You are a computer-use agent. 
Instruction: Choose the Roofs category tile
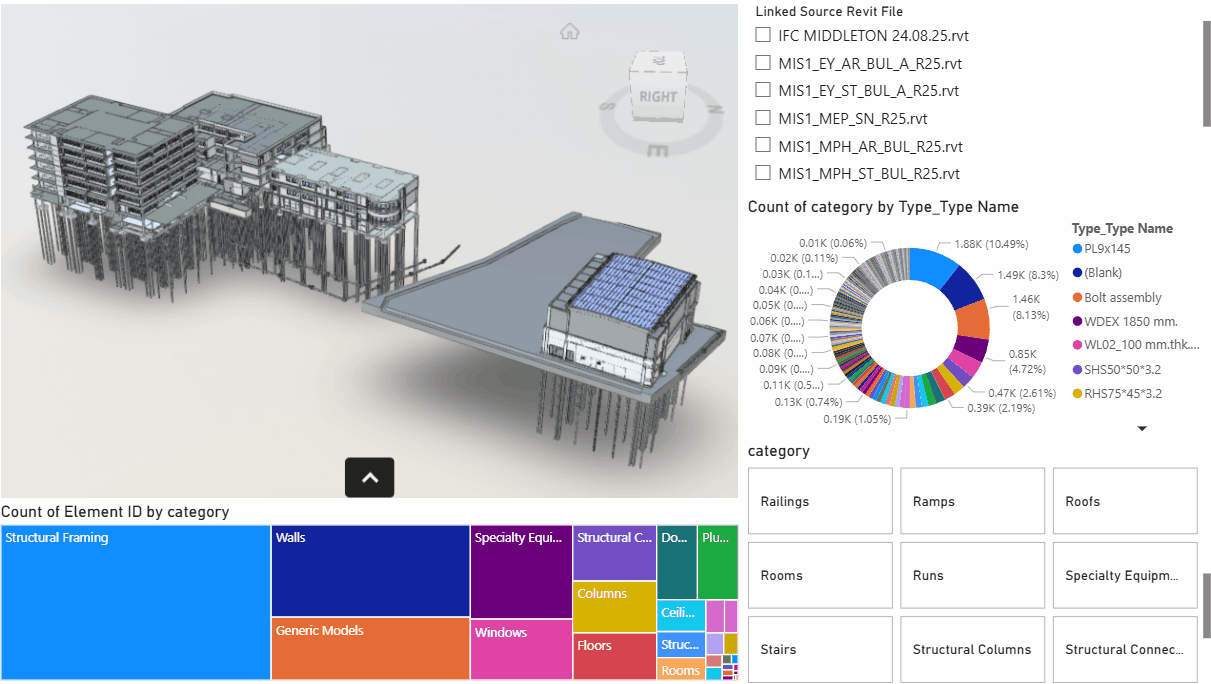[1124, 501]
